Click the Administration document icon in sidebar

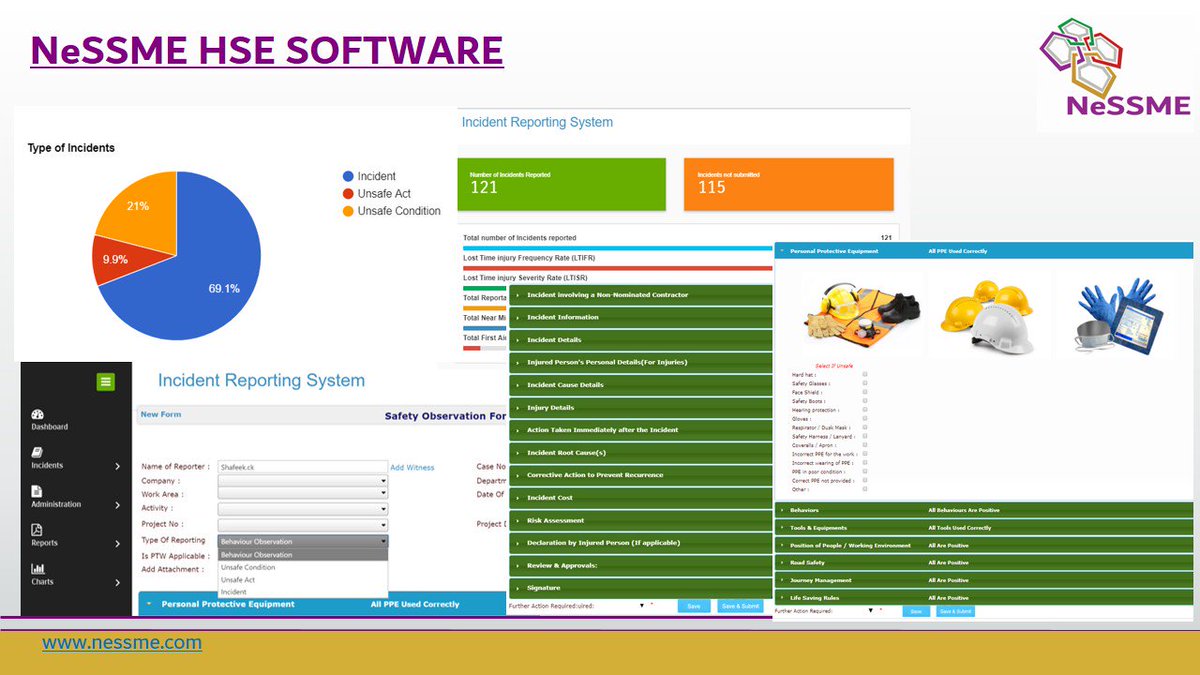click(37, 491)
